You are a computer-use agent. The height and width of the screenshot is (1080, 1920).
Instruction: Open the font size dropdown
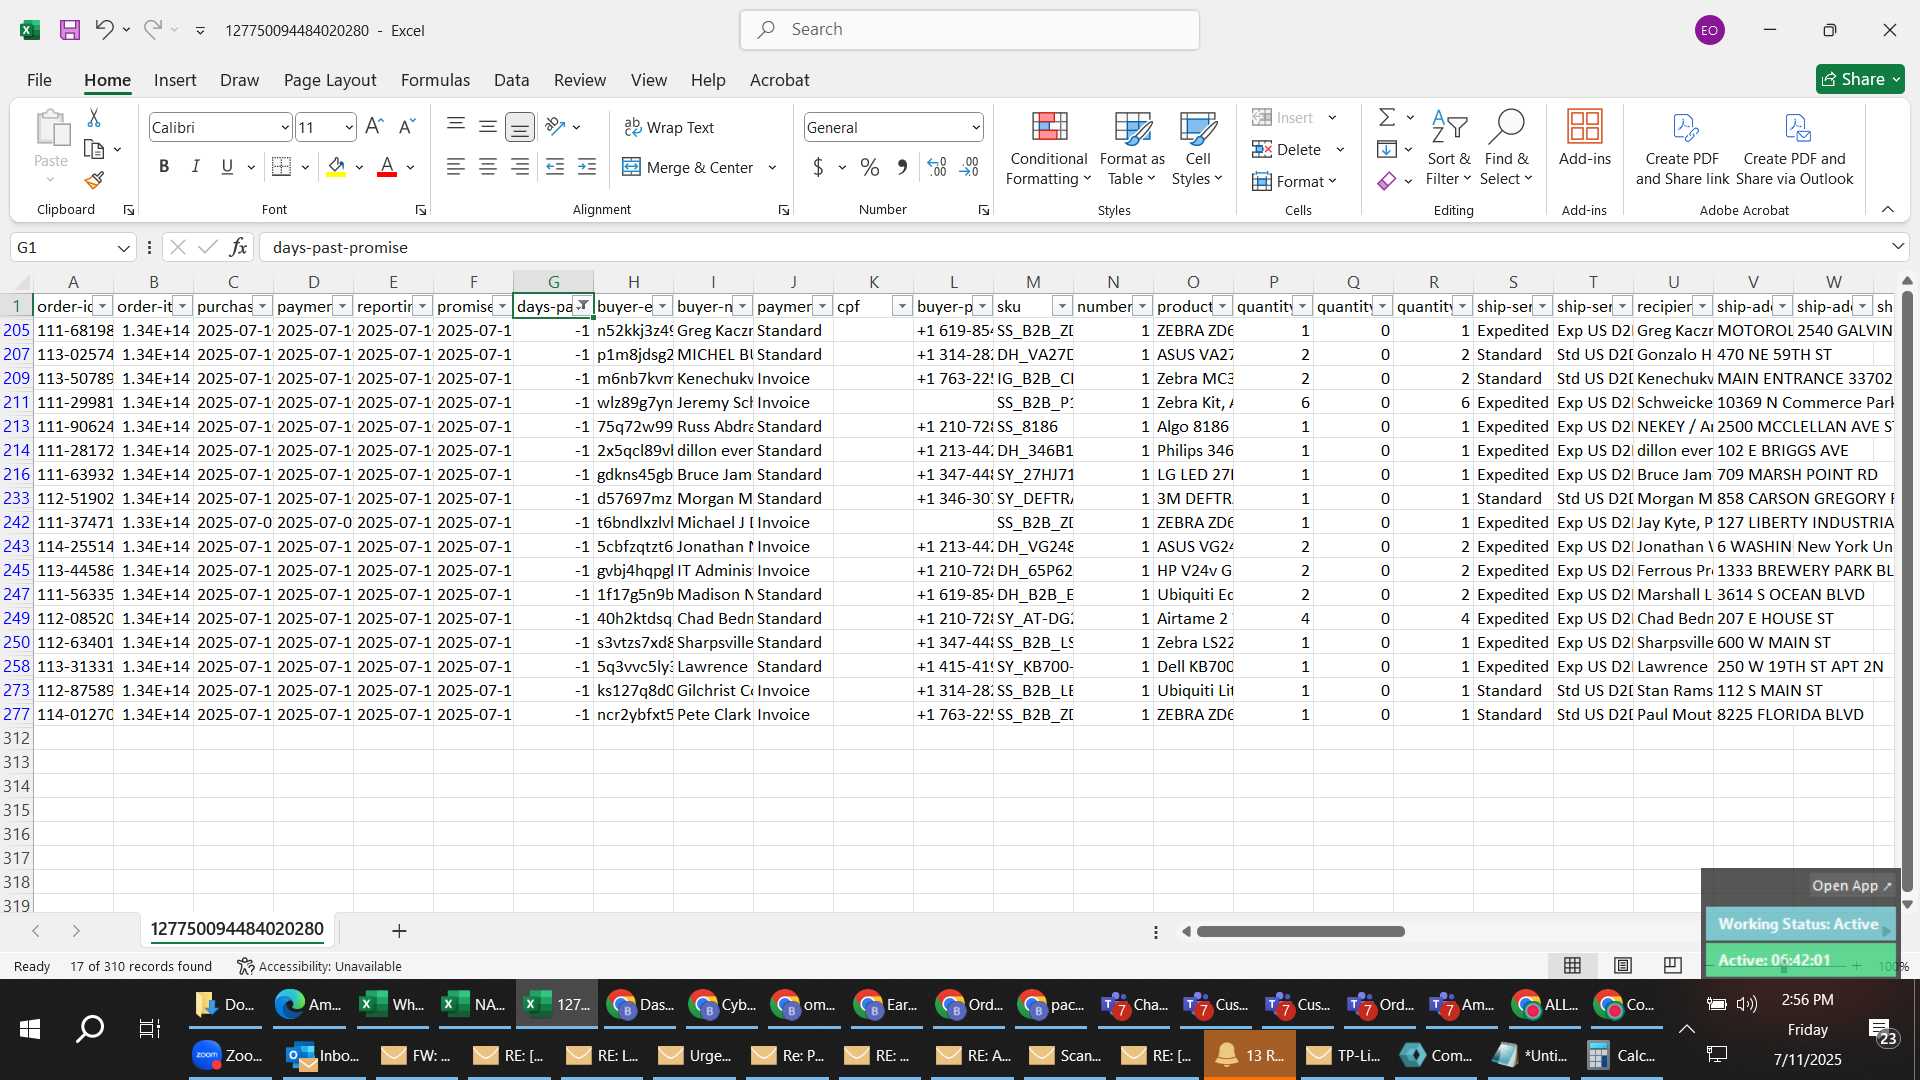coord(349,128)
